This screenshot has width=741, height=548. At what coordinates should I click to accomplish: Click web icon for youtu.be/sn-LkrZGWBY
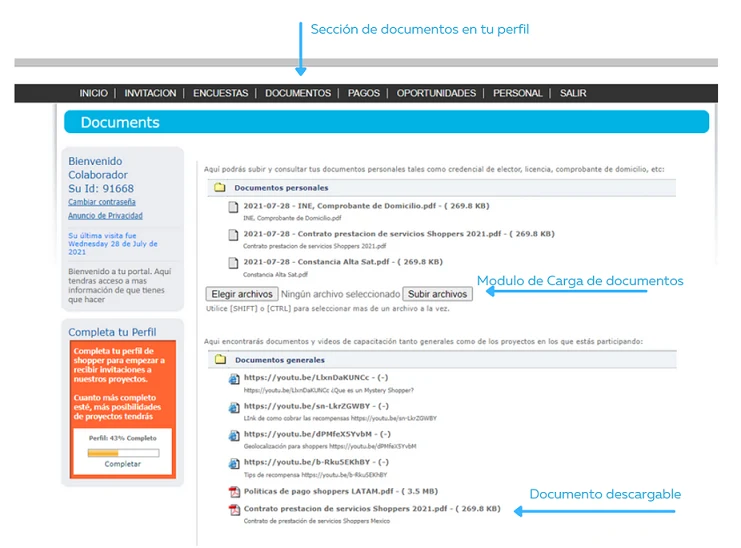click(x=234, y=407)
